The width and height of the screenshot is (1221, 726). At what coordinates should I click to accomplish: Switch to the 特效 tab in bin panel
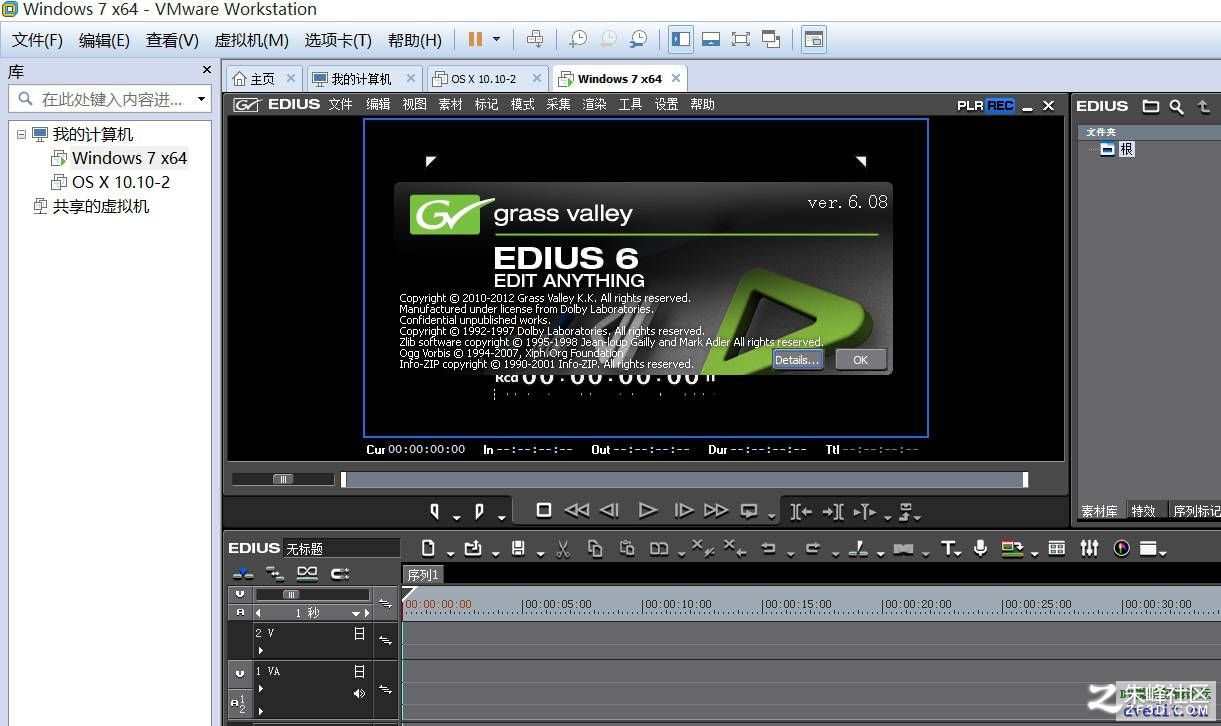coord(1143,511)
